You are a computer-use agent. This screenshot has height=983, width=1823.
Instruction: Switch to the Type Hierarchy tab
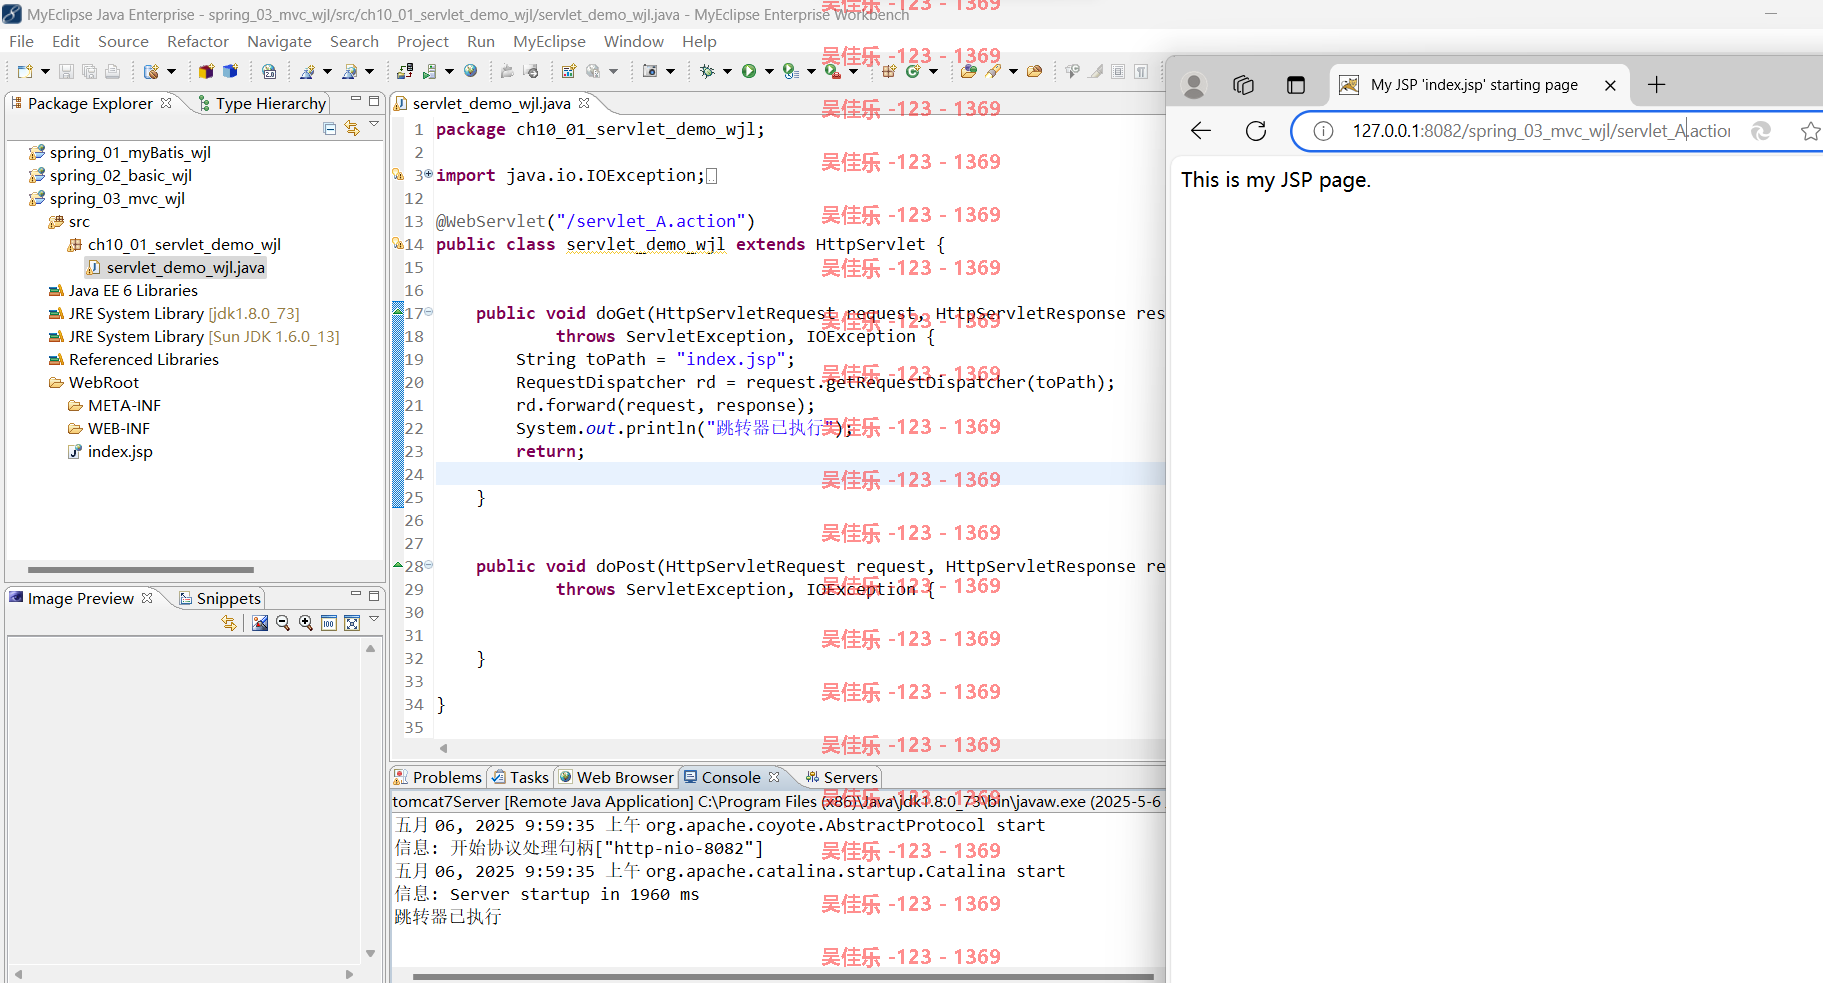pos(262,103)
